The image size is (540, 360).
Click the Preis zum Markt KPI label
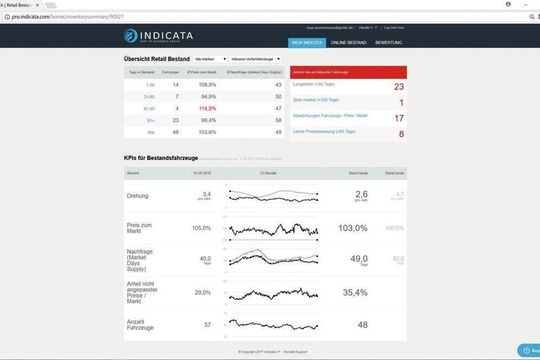click(x=139, y=228)
